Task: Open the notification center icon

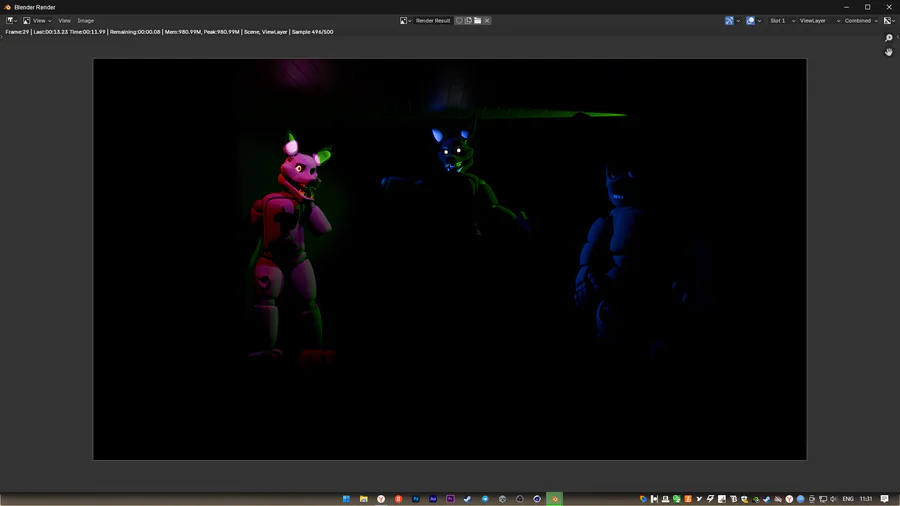Action: click(885, 499)
